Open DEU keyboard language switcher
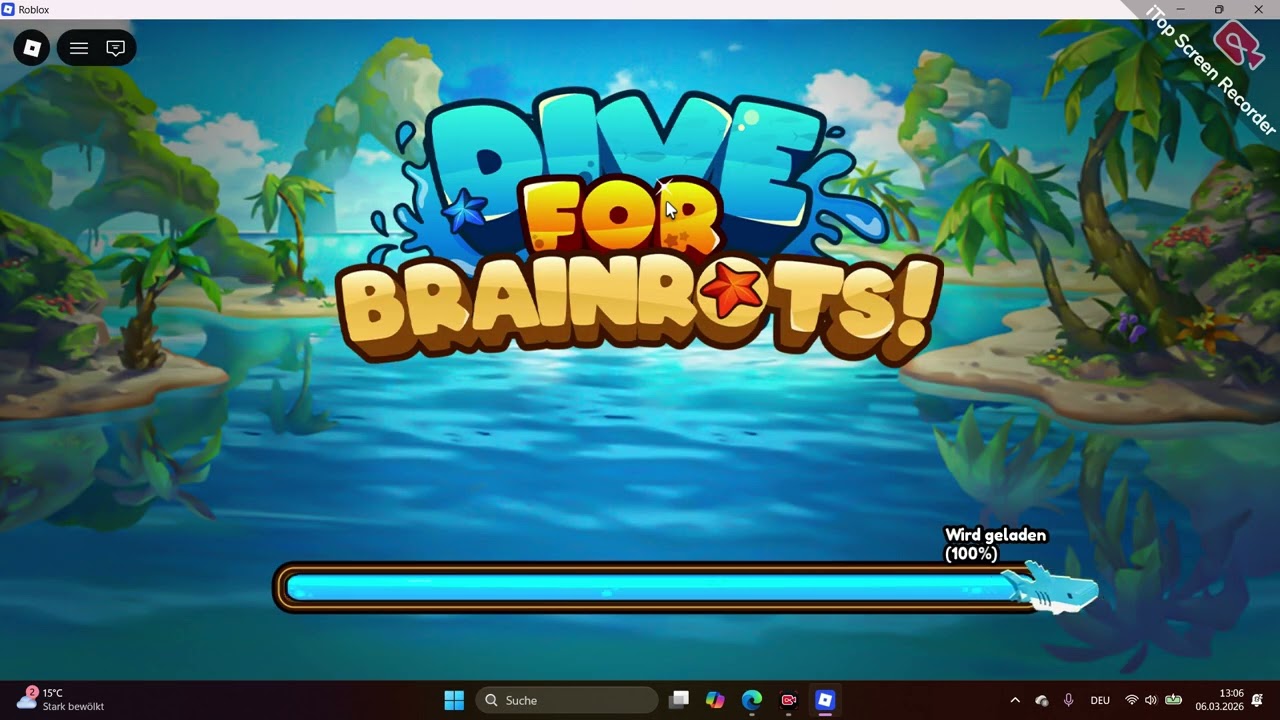This screenshot has height=720, width=1280. pos(1100,700)
